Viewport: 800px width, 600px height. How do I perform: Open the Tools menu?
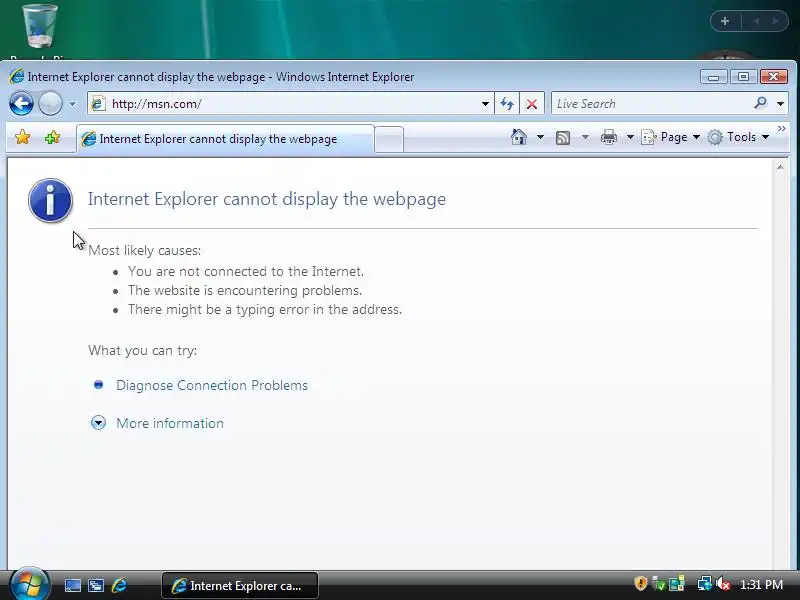click(738, 137)
